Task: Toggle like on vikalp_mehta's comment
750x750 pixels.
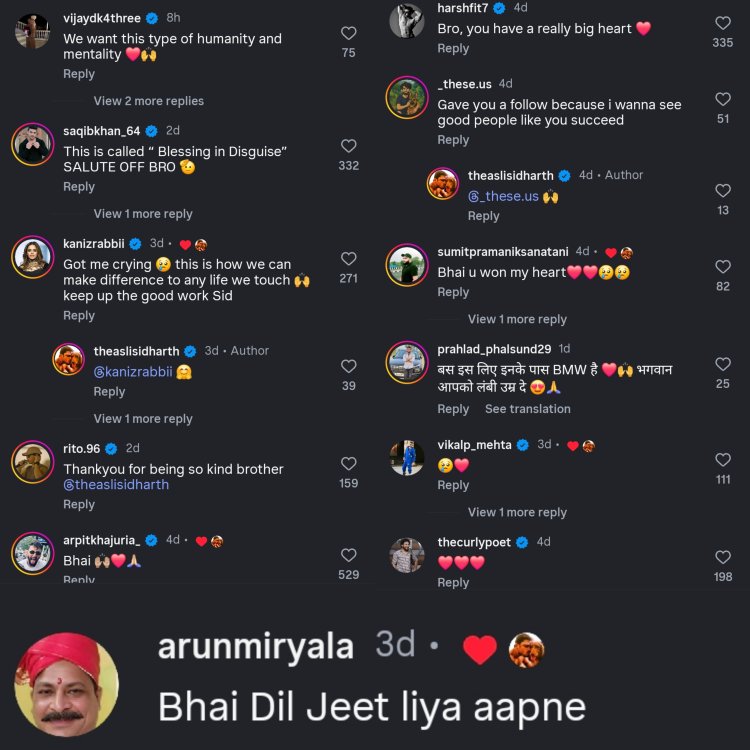Action: coord(723,460)
